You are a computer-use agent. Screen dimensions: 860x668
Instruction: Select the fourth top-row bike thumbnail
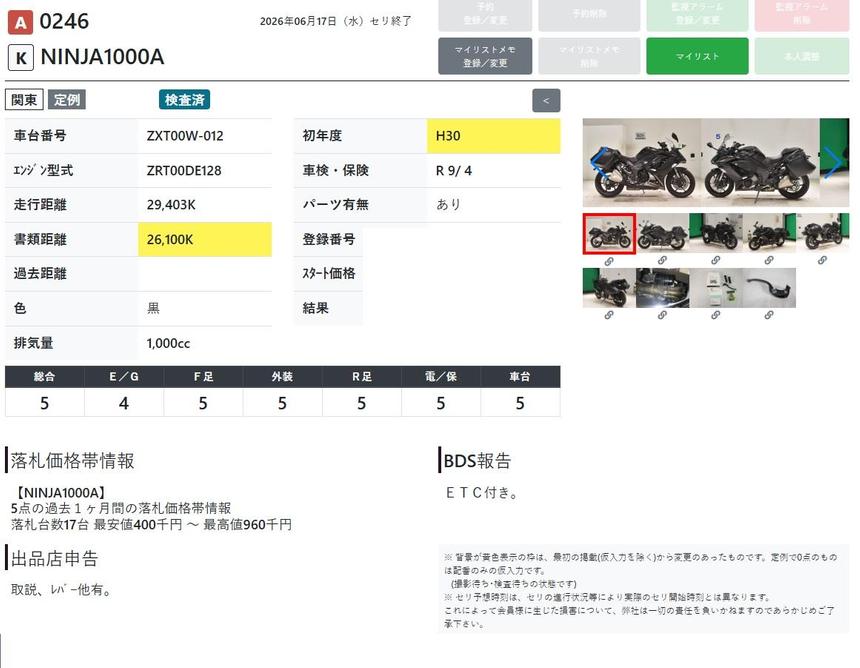click(x=769, y=233)
